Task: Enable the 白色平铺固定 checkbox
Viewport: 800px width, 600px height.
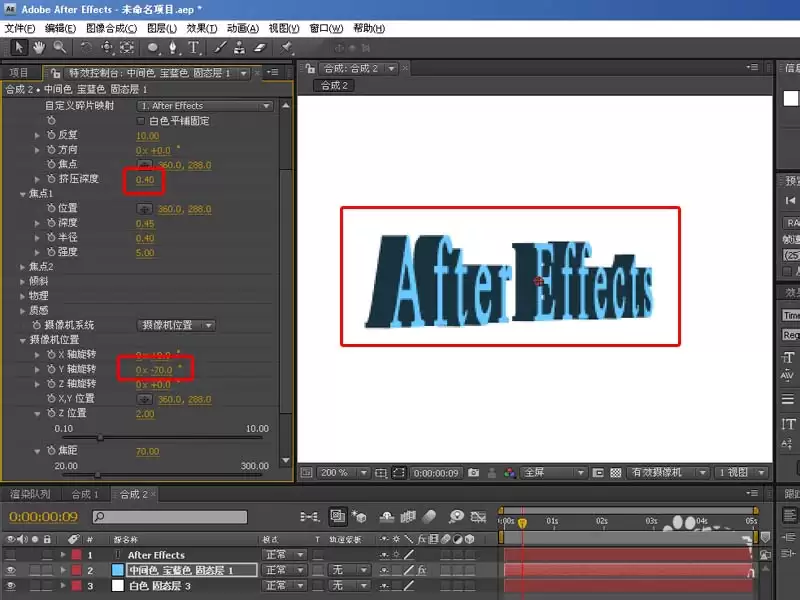Action: tap(141, 121)
